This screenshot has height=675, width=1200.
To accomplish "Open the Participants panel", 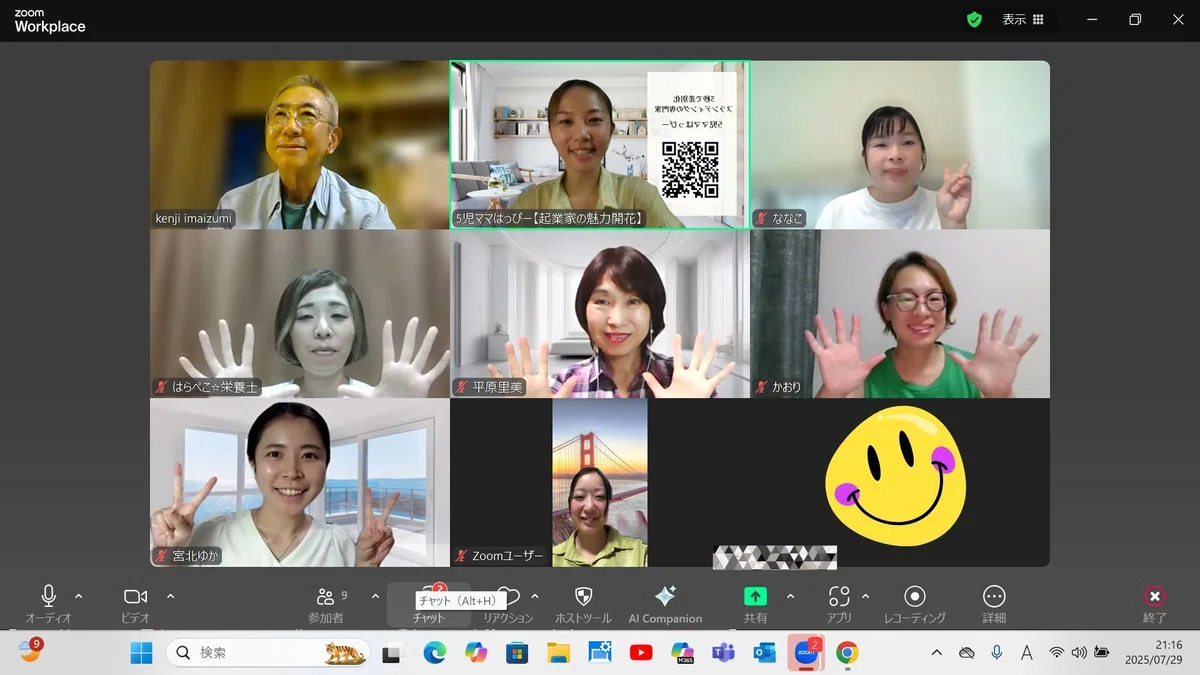I will pos(326,605).
